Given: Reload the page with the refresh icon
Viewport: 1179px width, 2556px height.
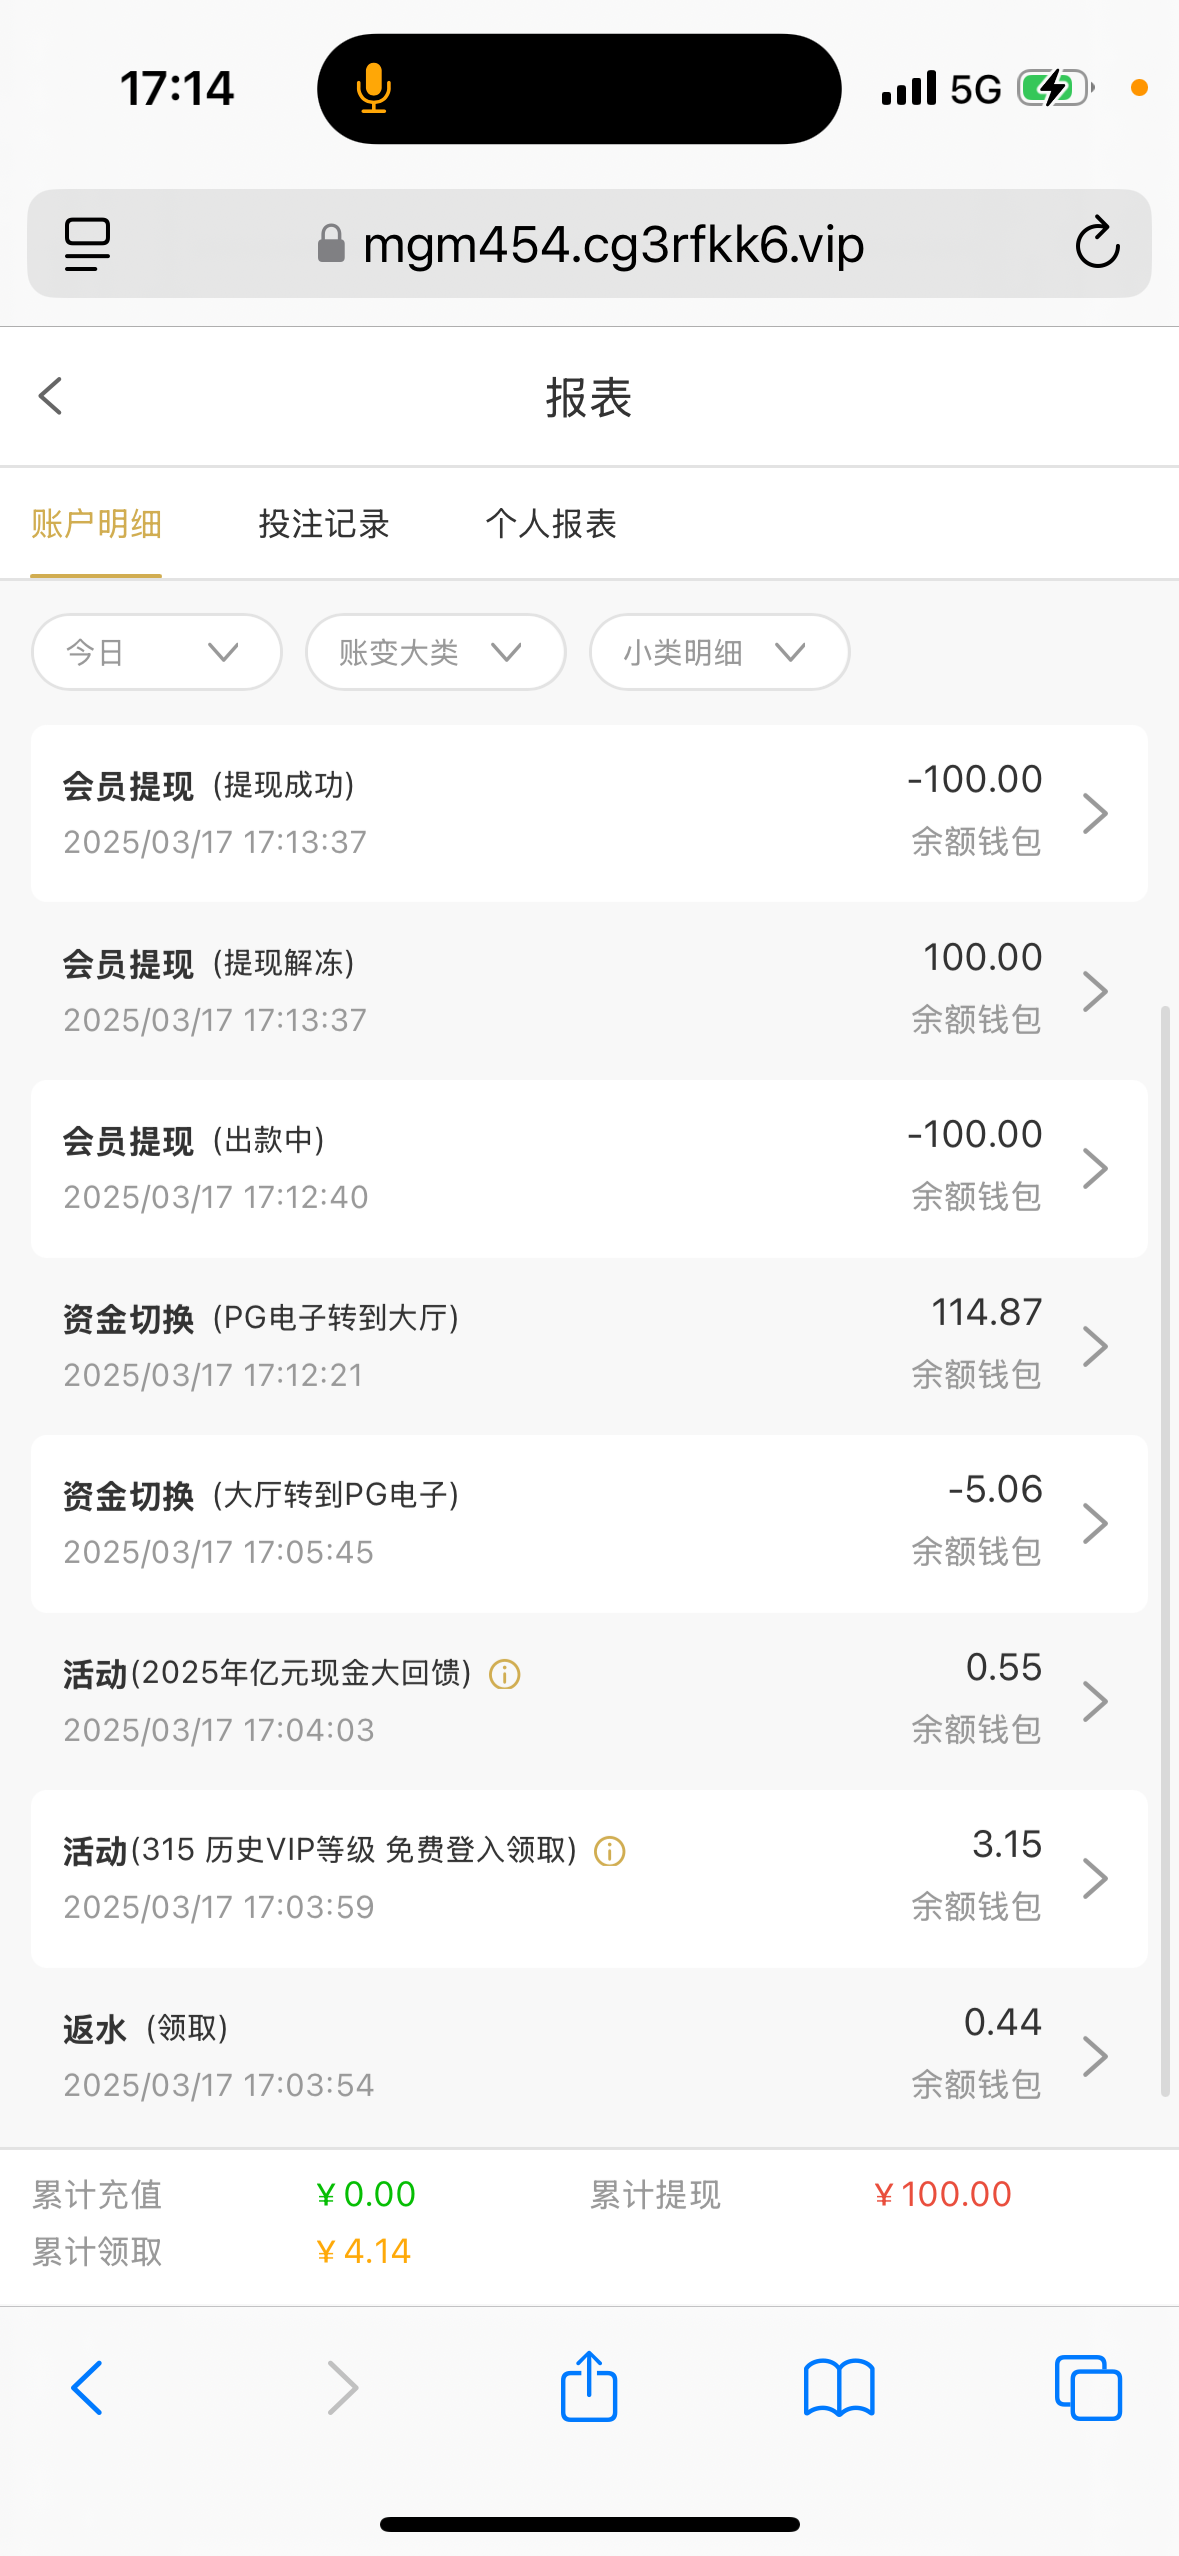Looking at the screenshot, I should point(1096,243).
